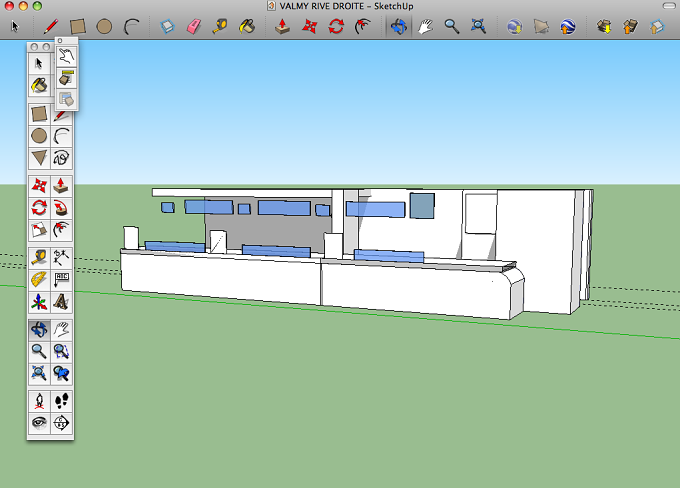This screenshot has width=680, height=488.
Task: Close the large tool palette
Action: pyautogui.click(x=34, y=47)
